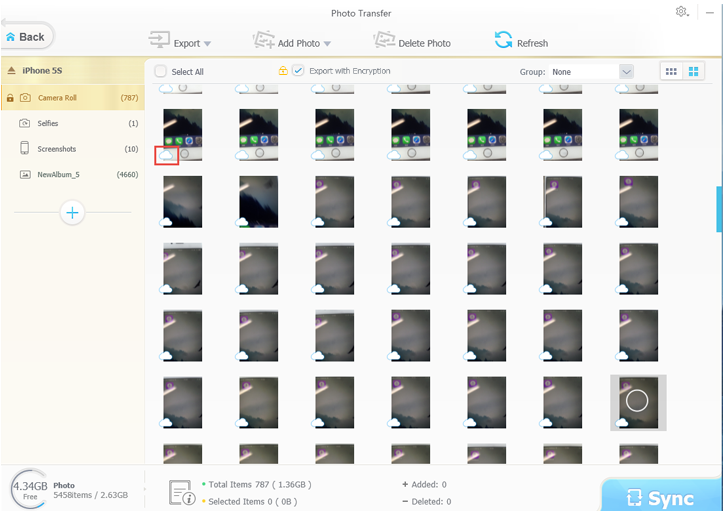Minimize the Photo Transfer window
The height and width of the screenshot is (522, 727).
click(710, 13)
